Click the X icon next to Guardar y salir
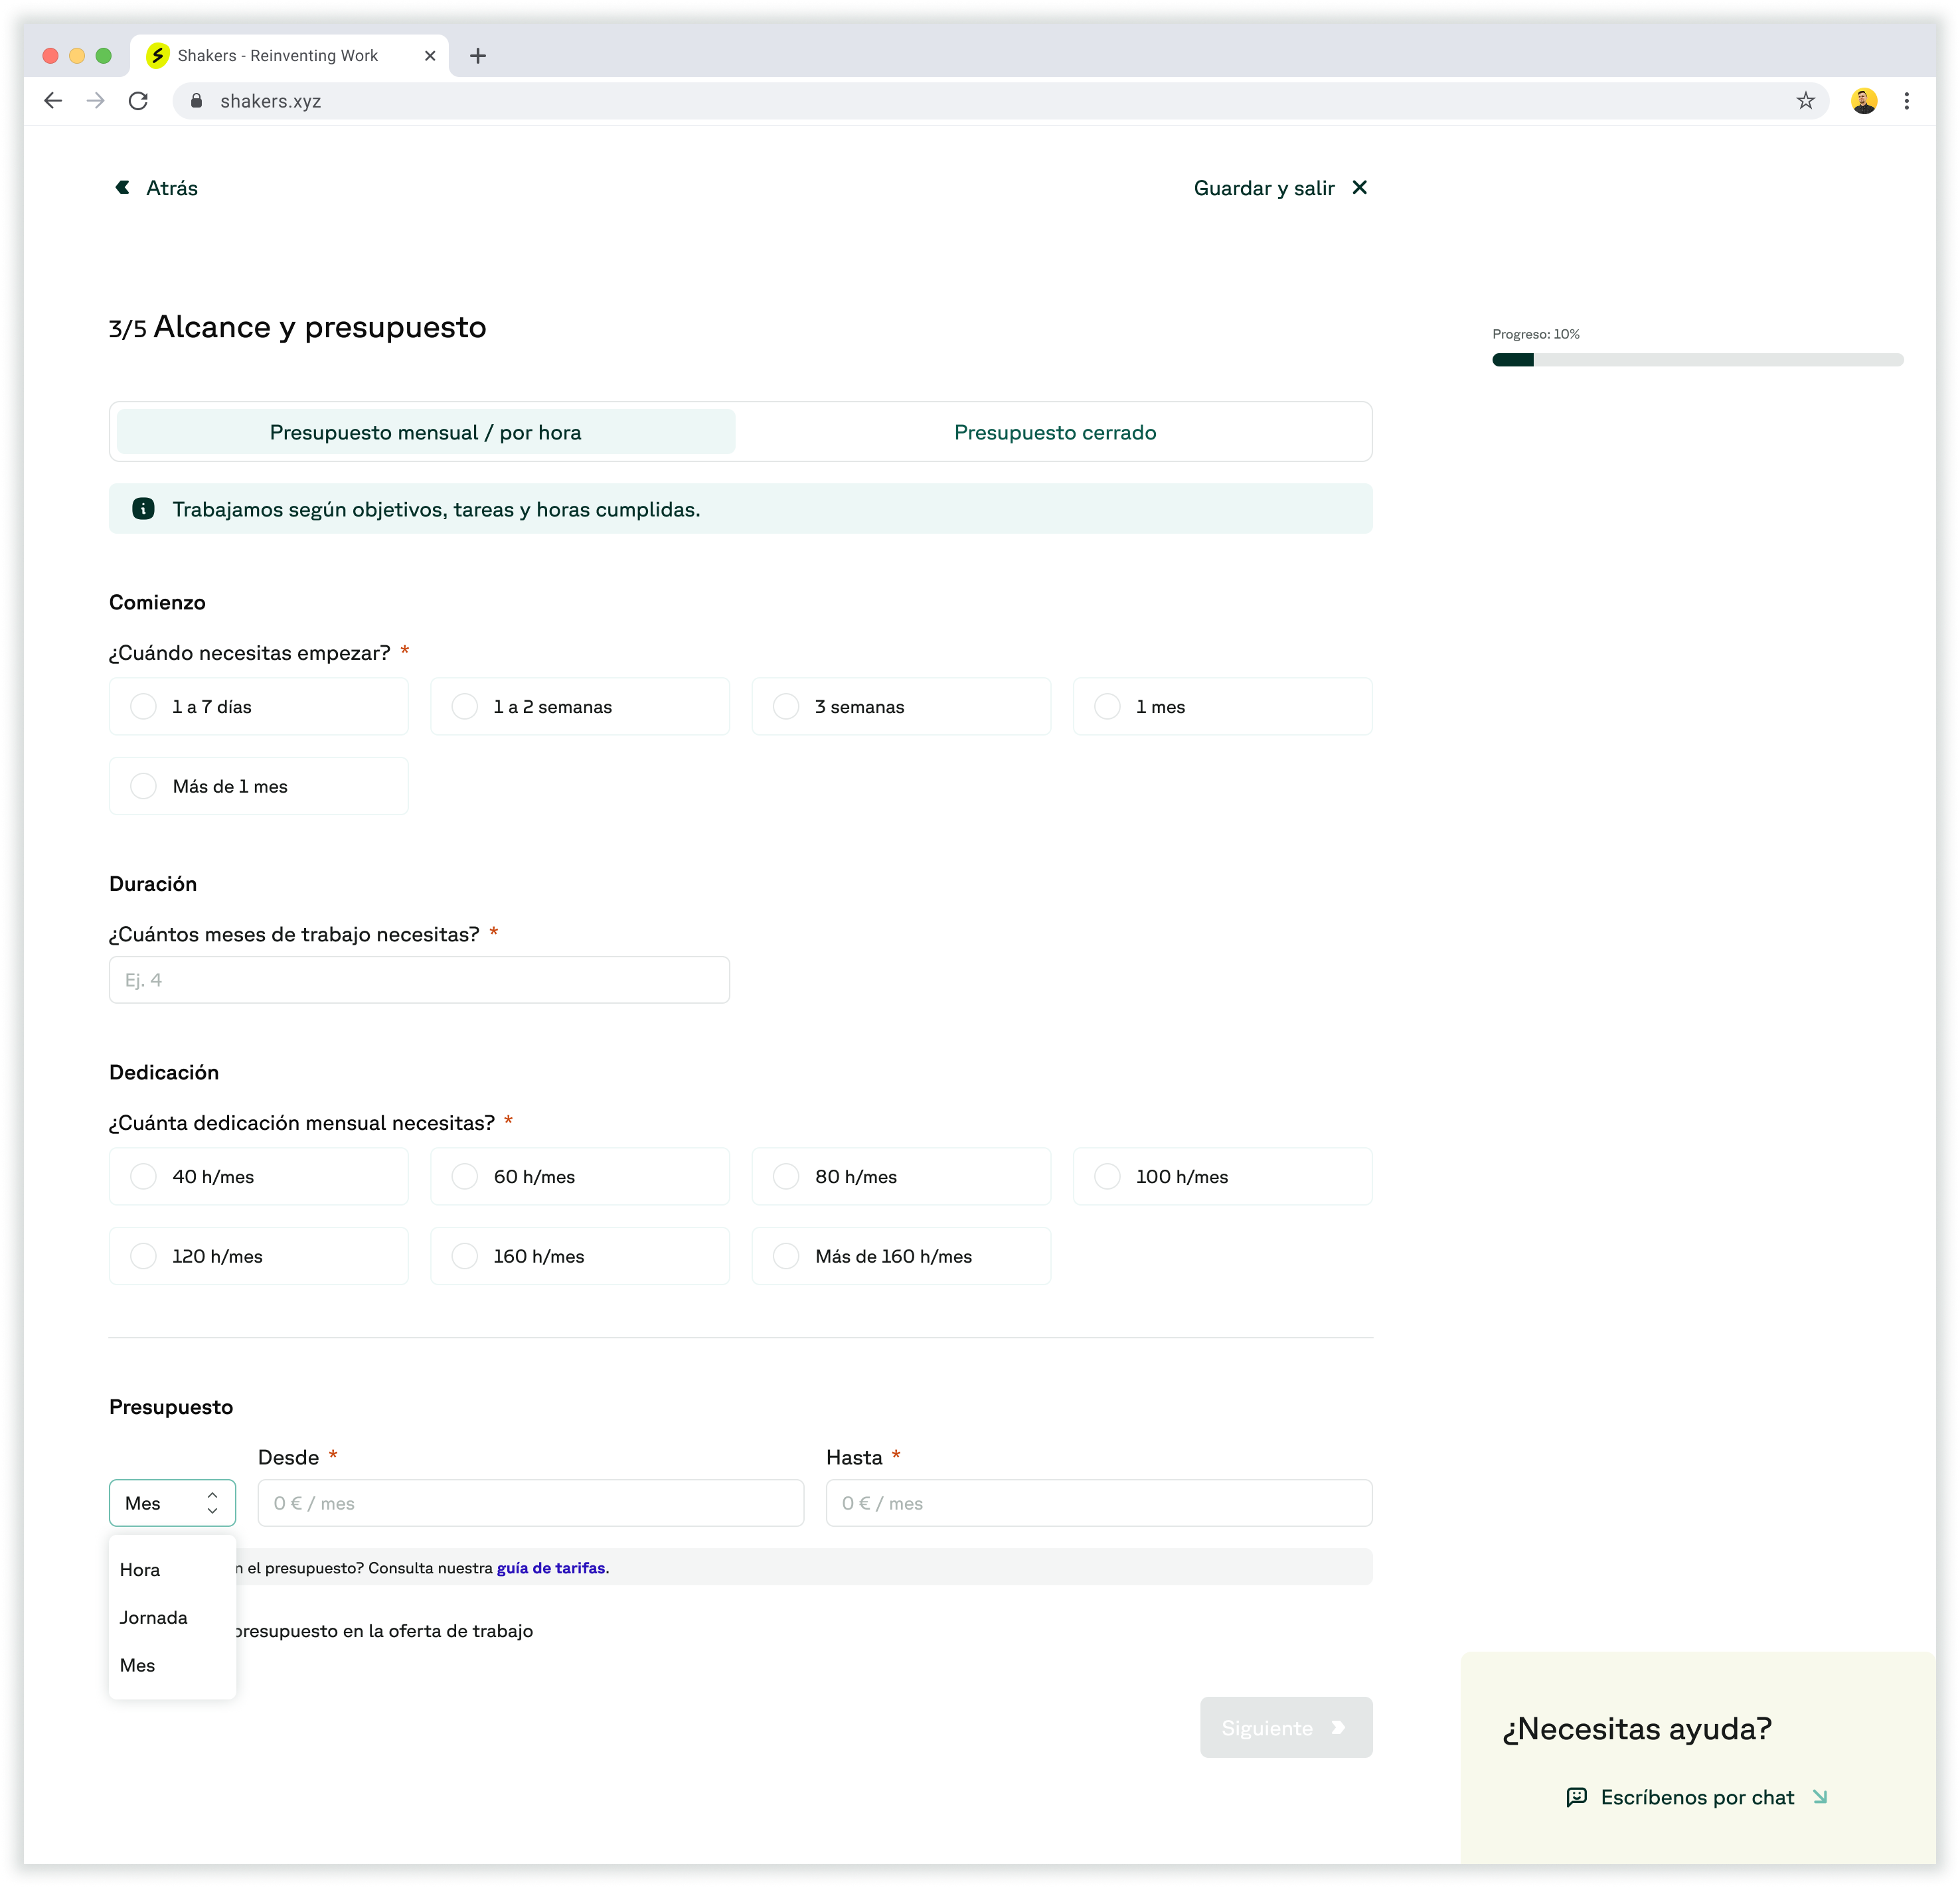The image size is (1960, 1888). (1359, 187)
